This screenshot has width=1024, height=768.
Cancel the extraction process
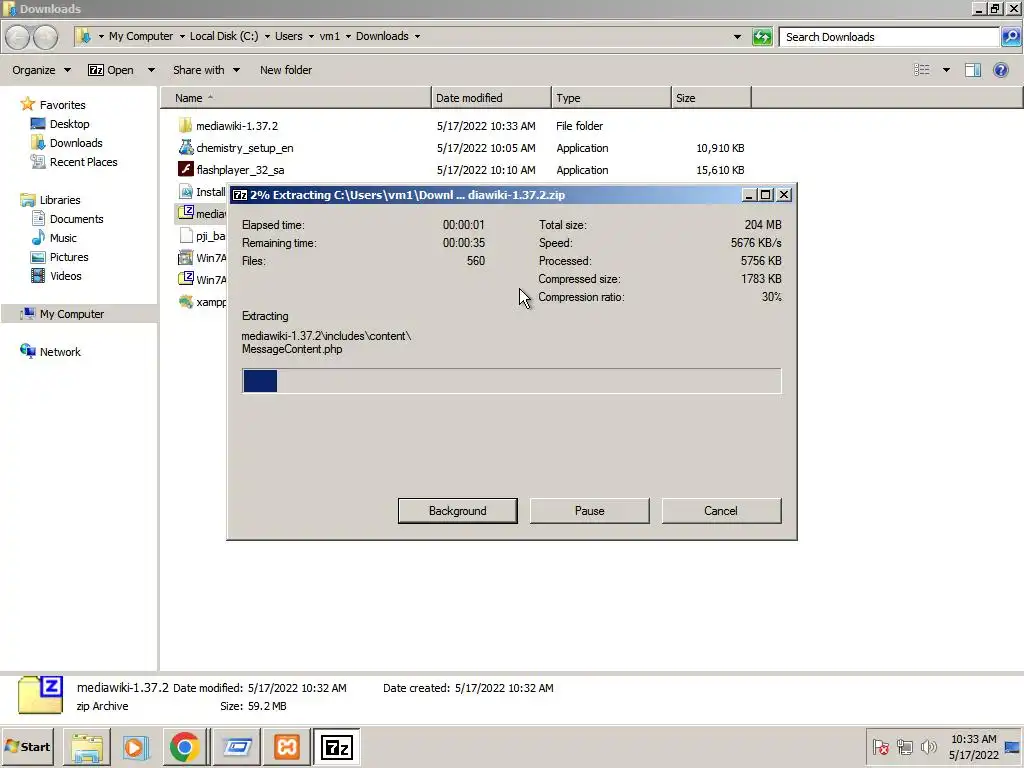[721, 511]
